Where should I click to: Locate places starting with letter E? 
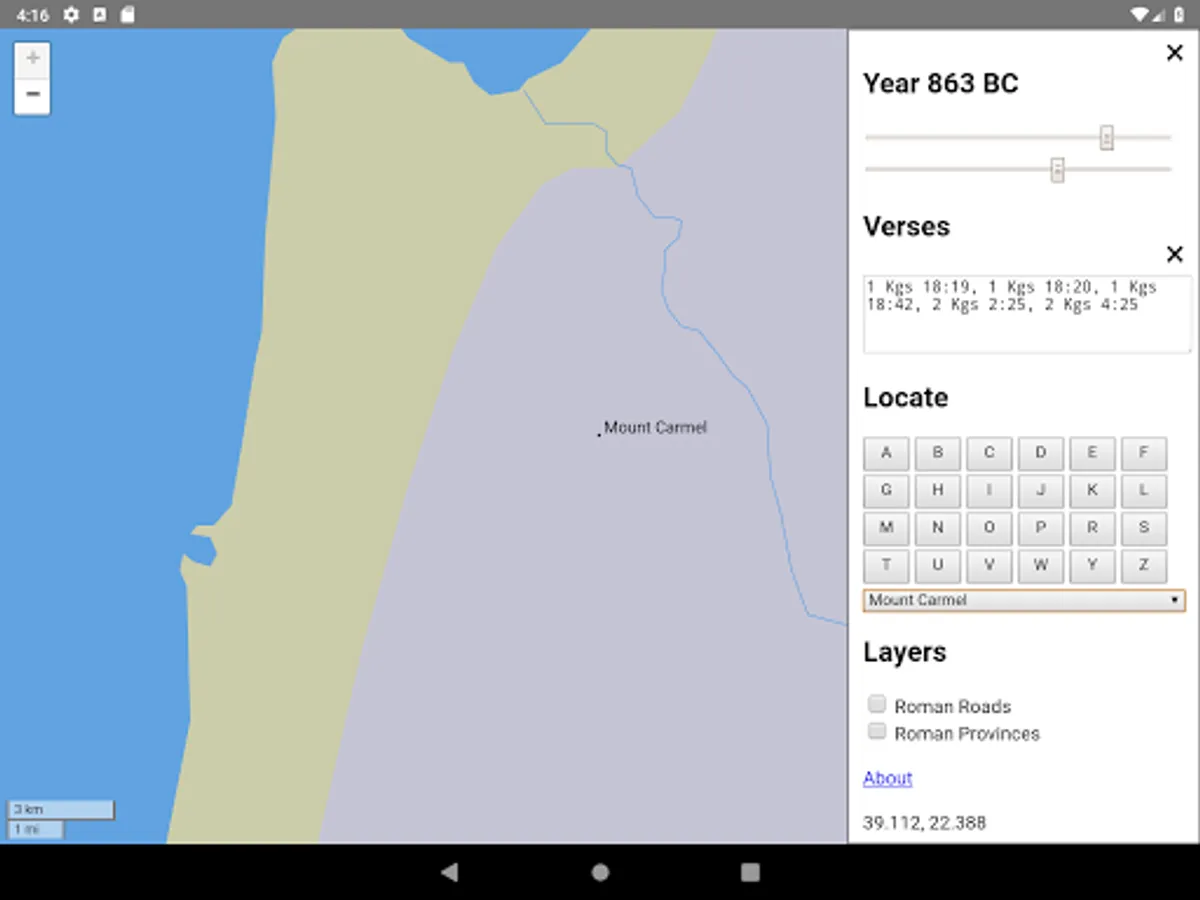pyautogui.click(x=1092, y=453)
